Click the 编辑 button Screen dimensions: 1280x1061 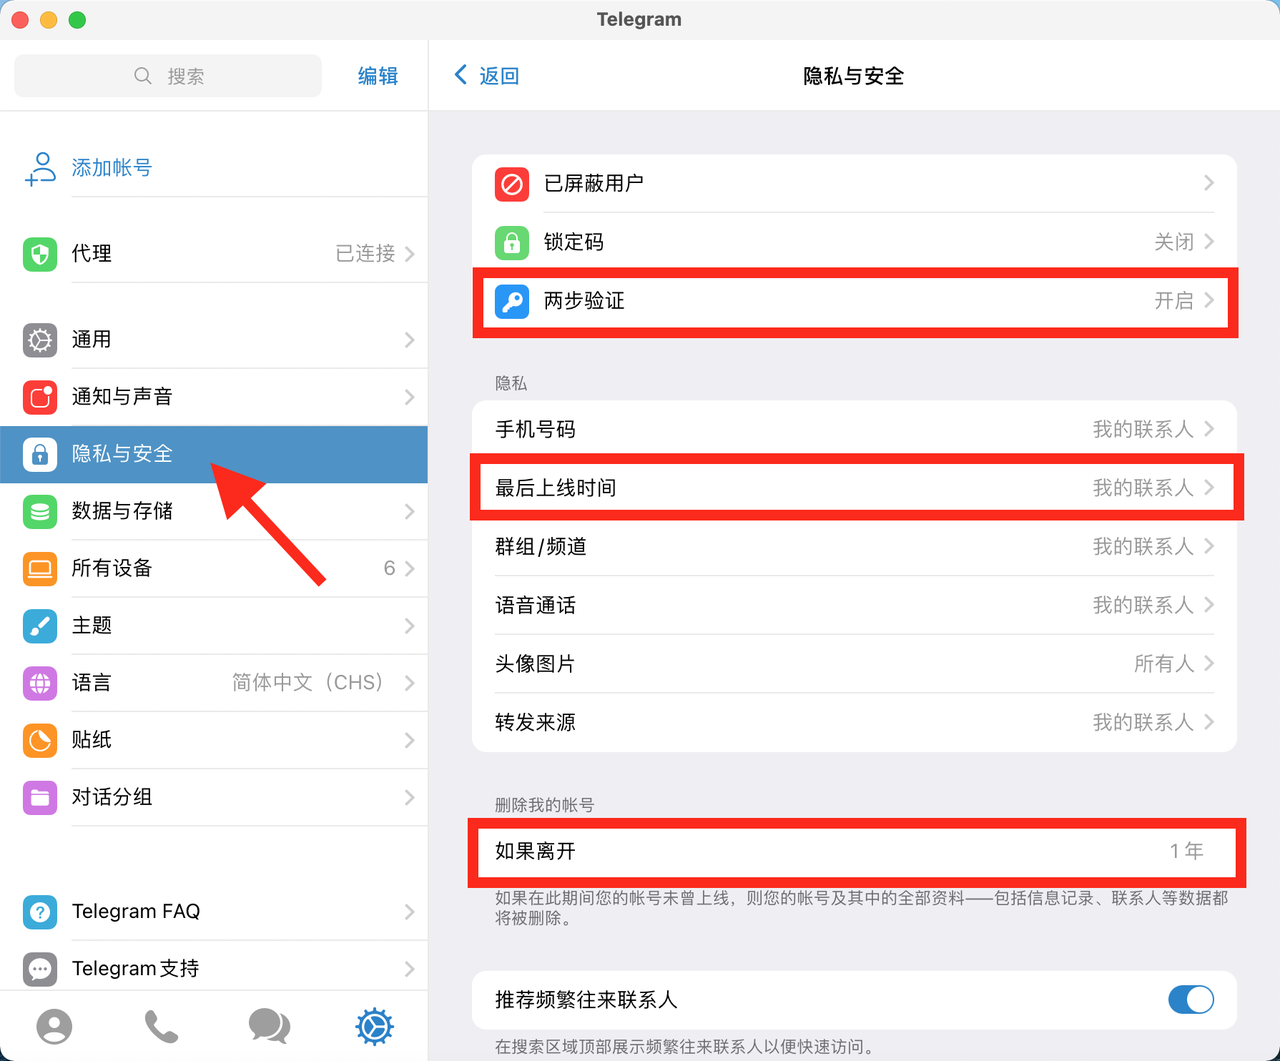pos(378,76)
